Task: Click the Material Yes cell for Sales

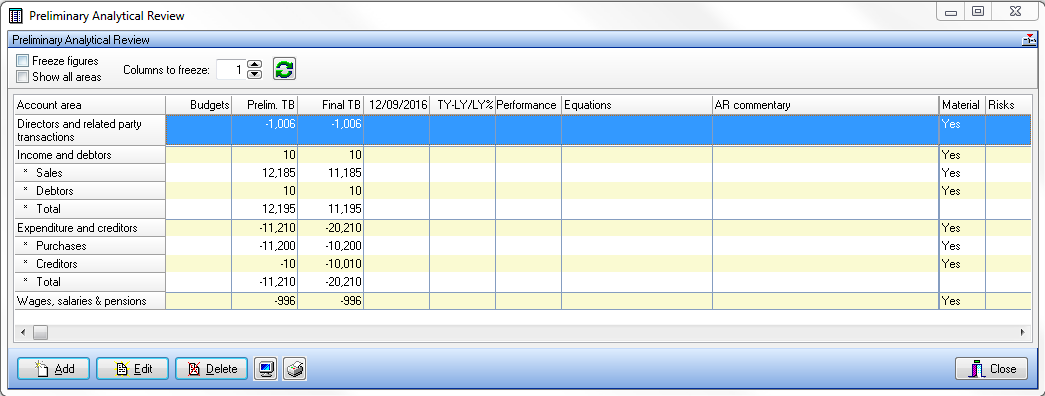Action: pyautogui.click(x=962, y=173)
